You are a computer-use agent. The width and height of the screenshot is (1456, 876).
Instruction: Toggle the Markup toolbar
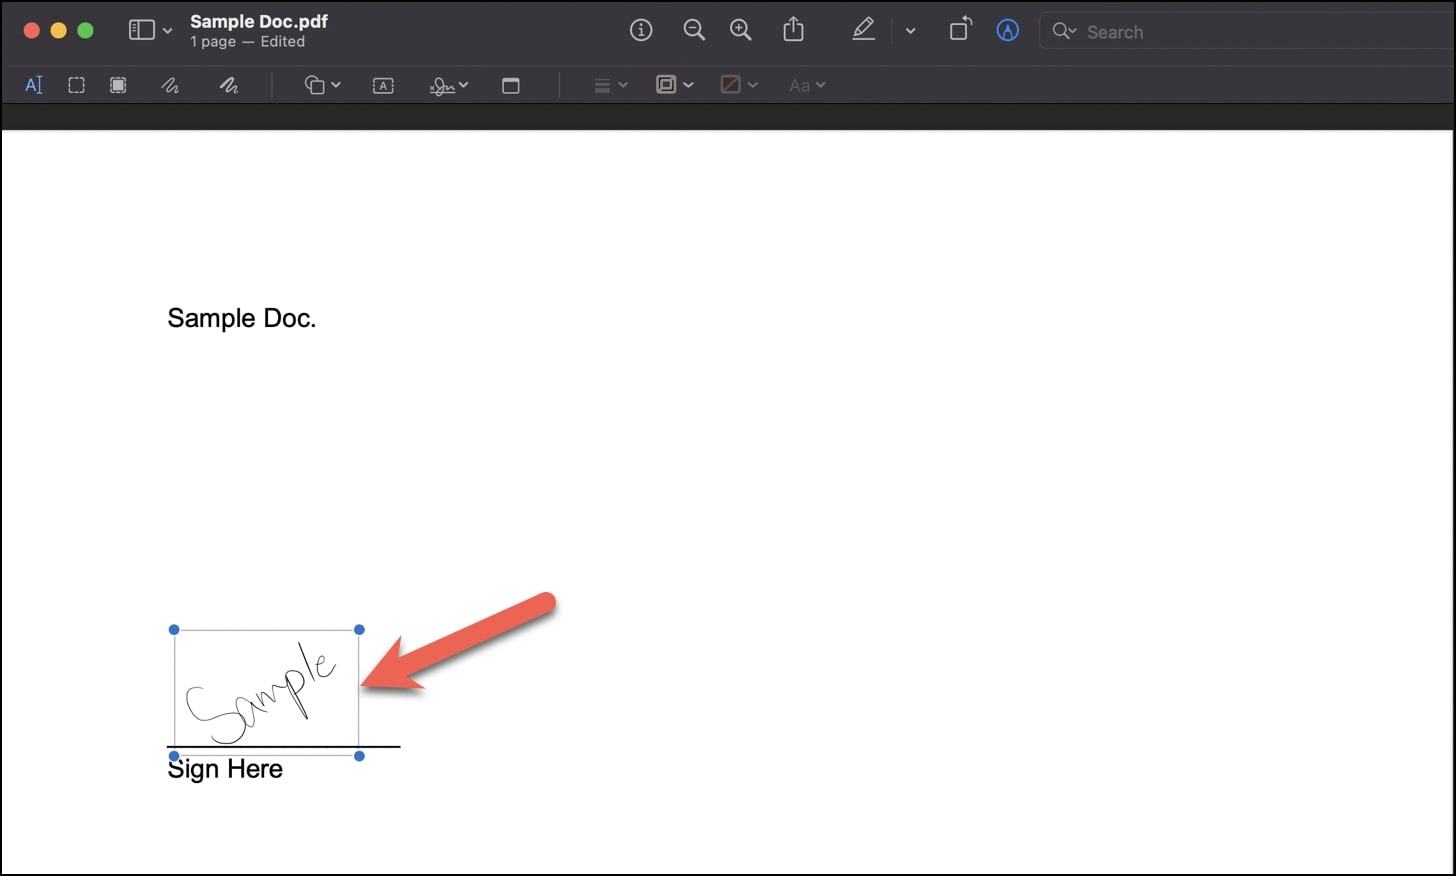863,30
